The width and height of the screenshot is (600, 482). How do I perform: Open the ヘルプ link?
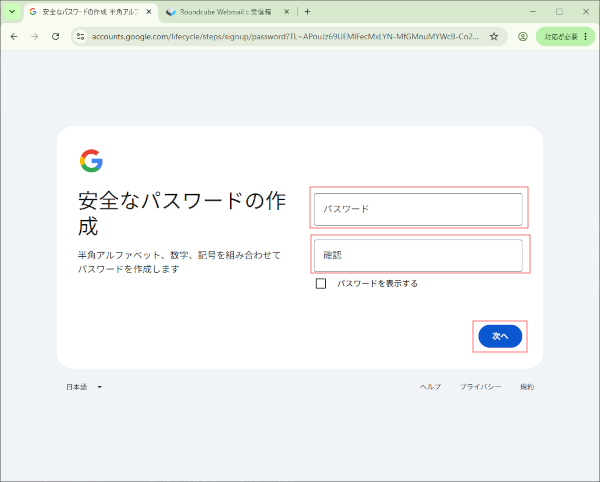click(430, 387)
